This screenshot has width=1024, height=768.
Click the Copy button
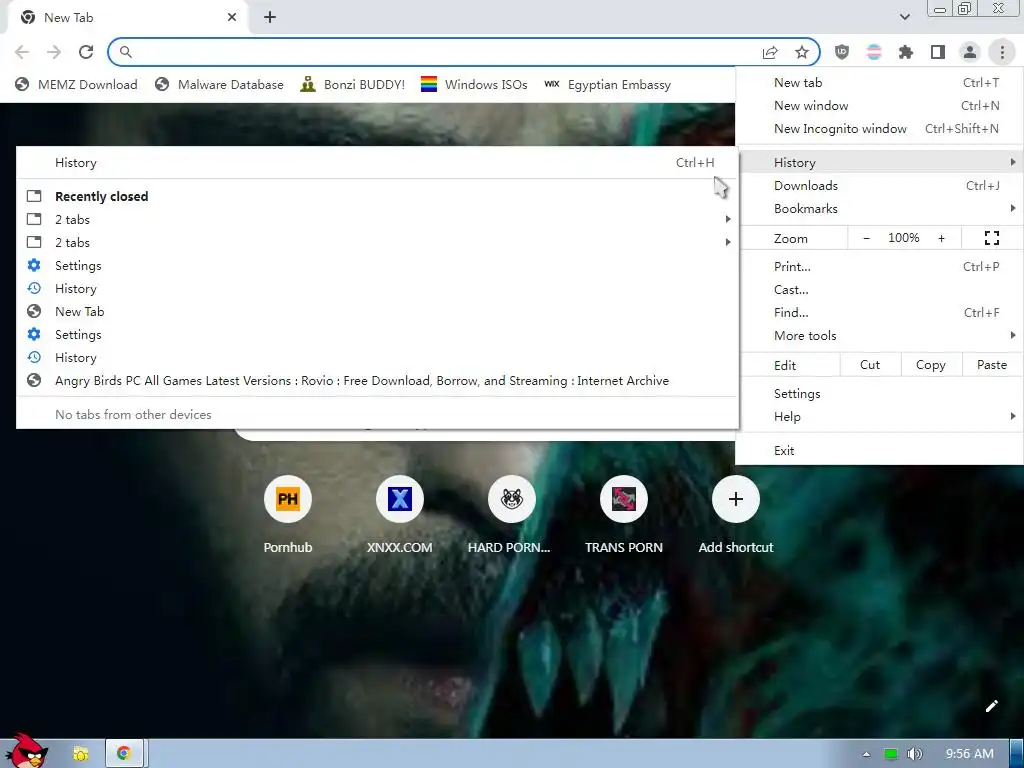(x=931, y=365)
